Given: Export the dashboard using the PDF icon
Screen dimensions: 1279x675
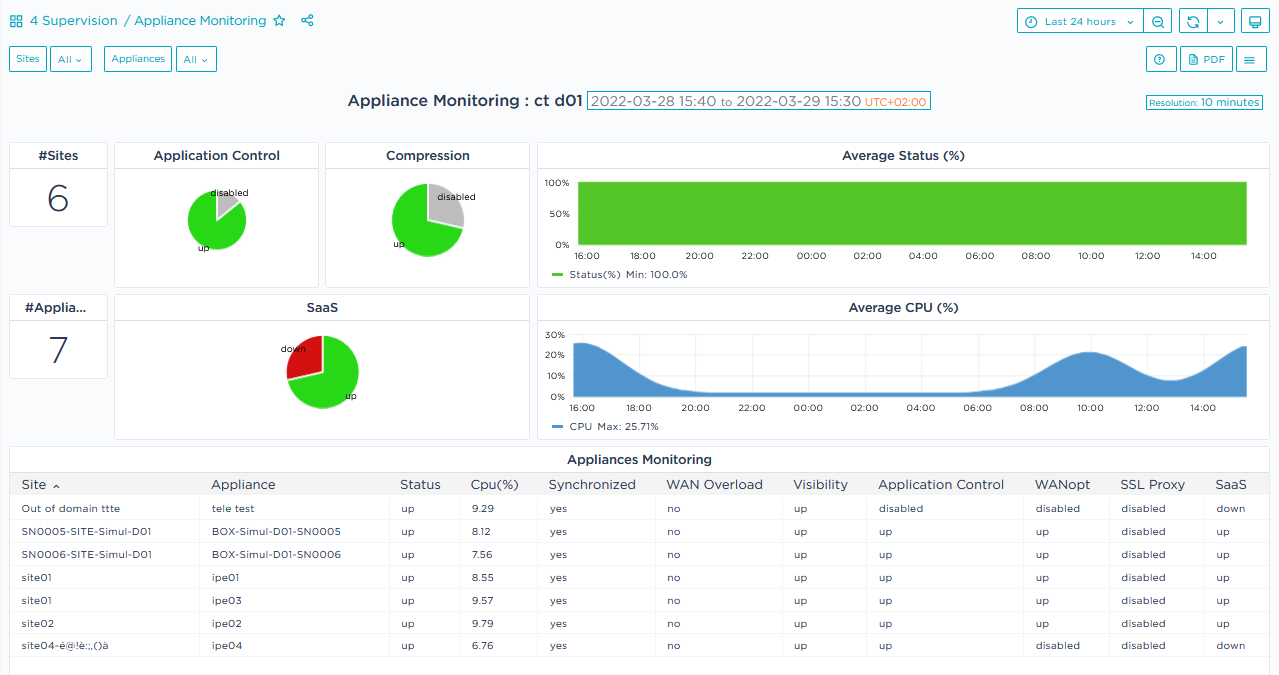Looking at the screenshot, I should coord(1206,59).
